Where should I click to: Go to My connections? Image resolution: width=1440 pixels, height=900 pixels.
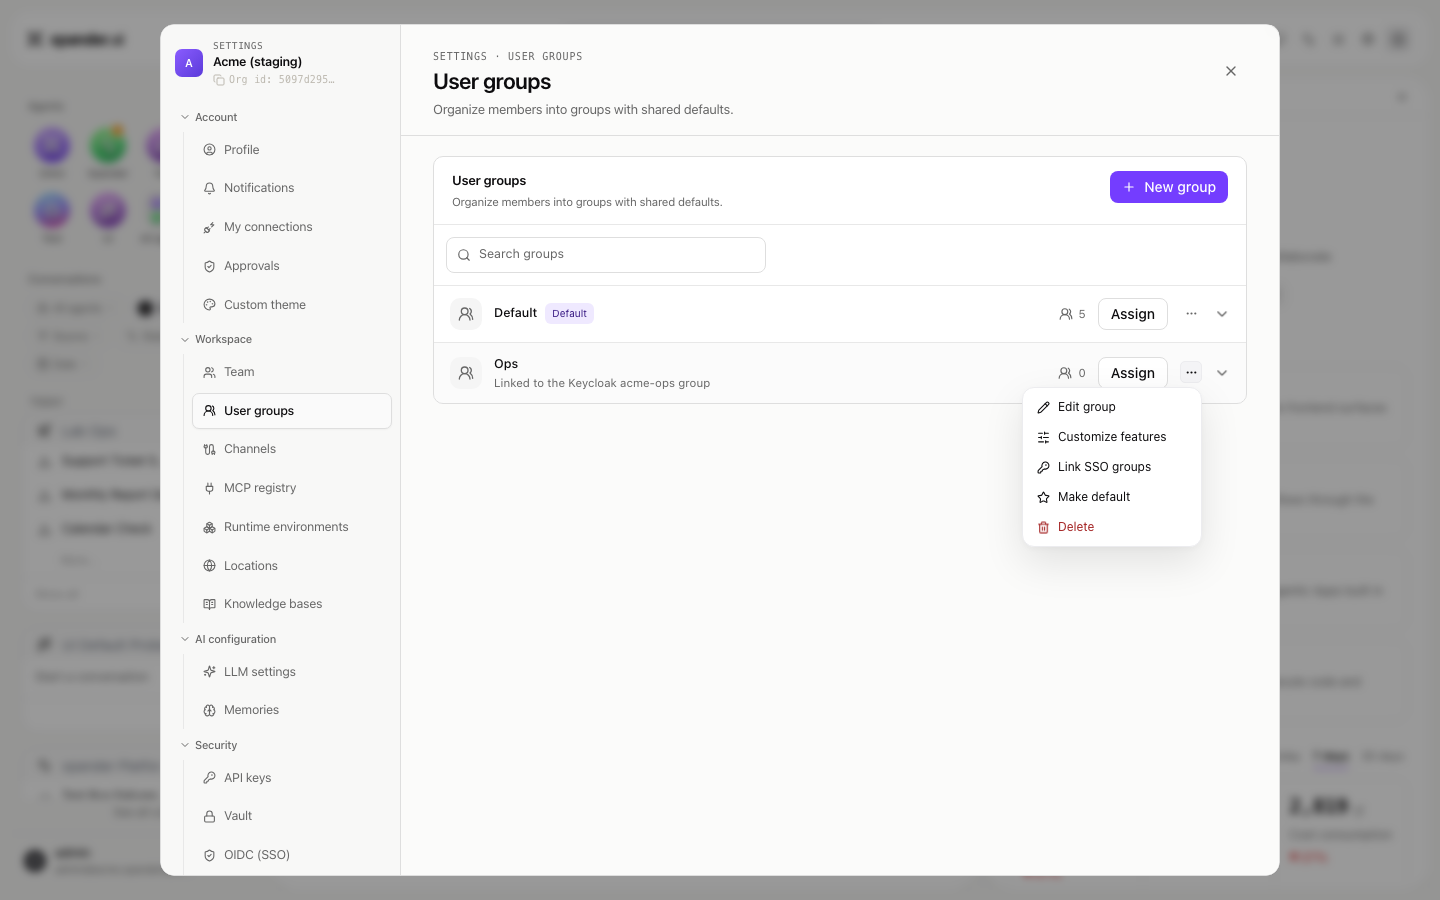tap(292, 227)
